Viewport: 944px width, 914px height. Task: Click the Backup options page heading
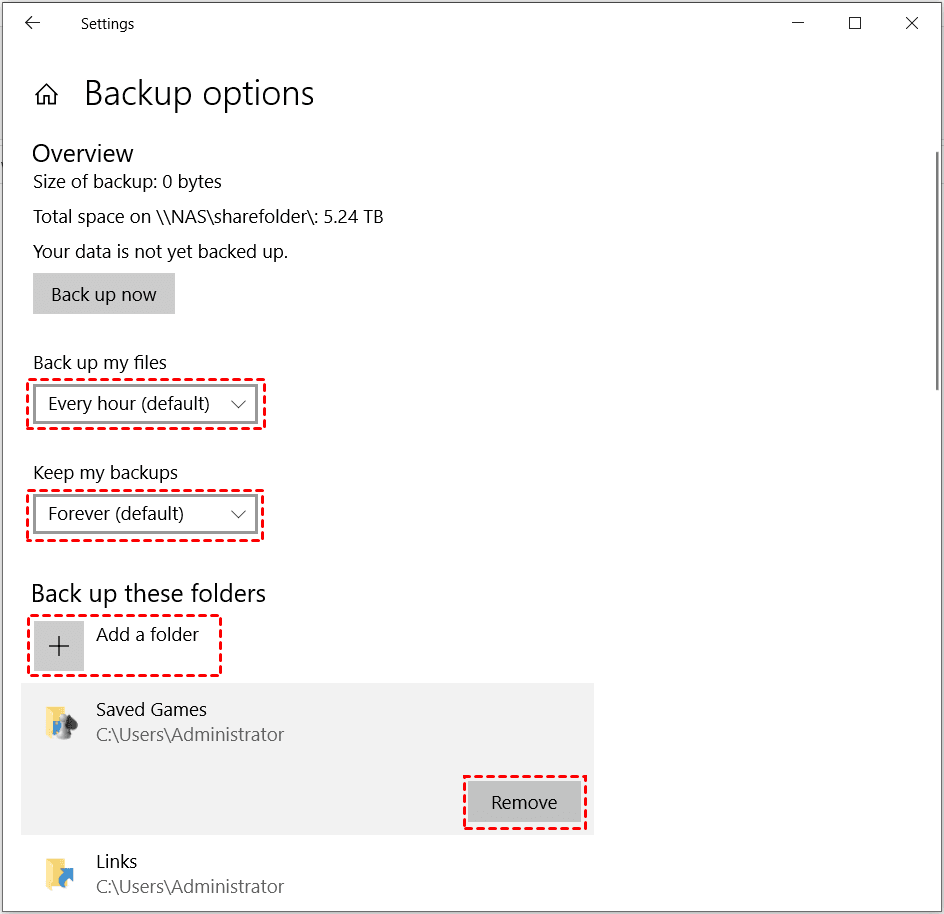click(x=199, y=94)
